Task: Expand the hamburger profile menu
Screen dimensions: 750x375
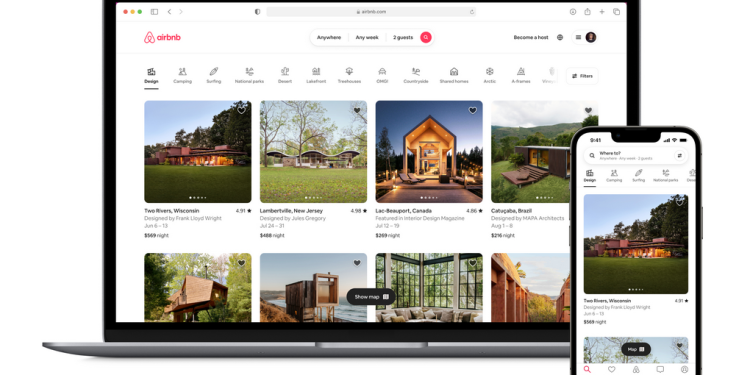Action: coord(578,37)
